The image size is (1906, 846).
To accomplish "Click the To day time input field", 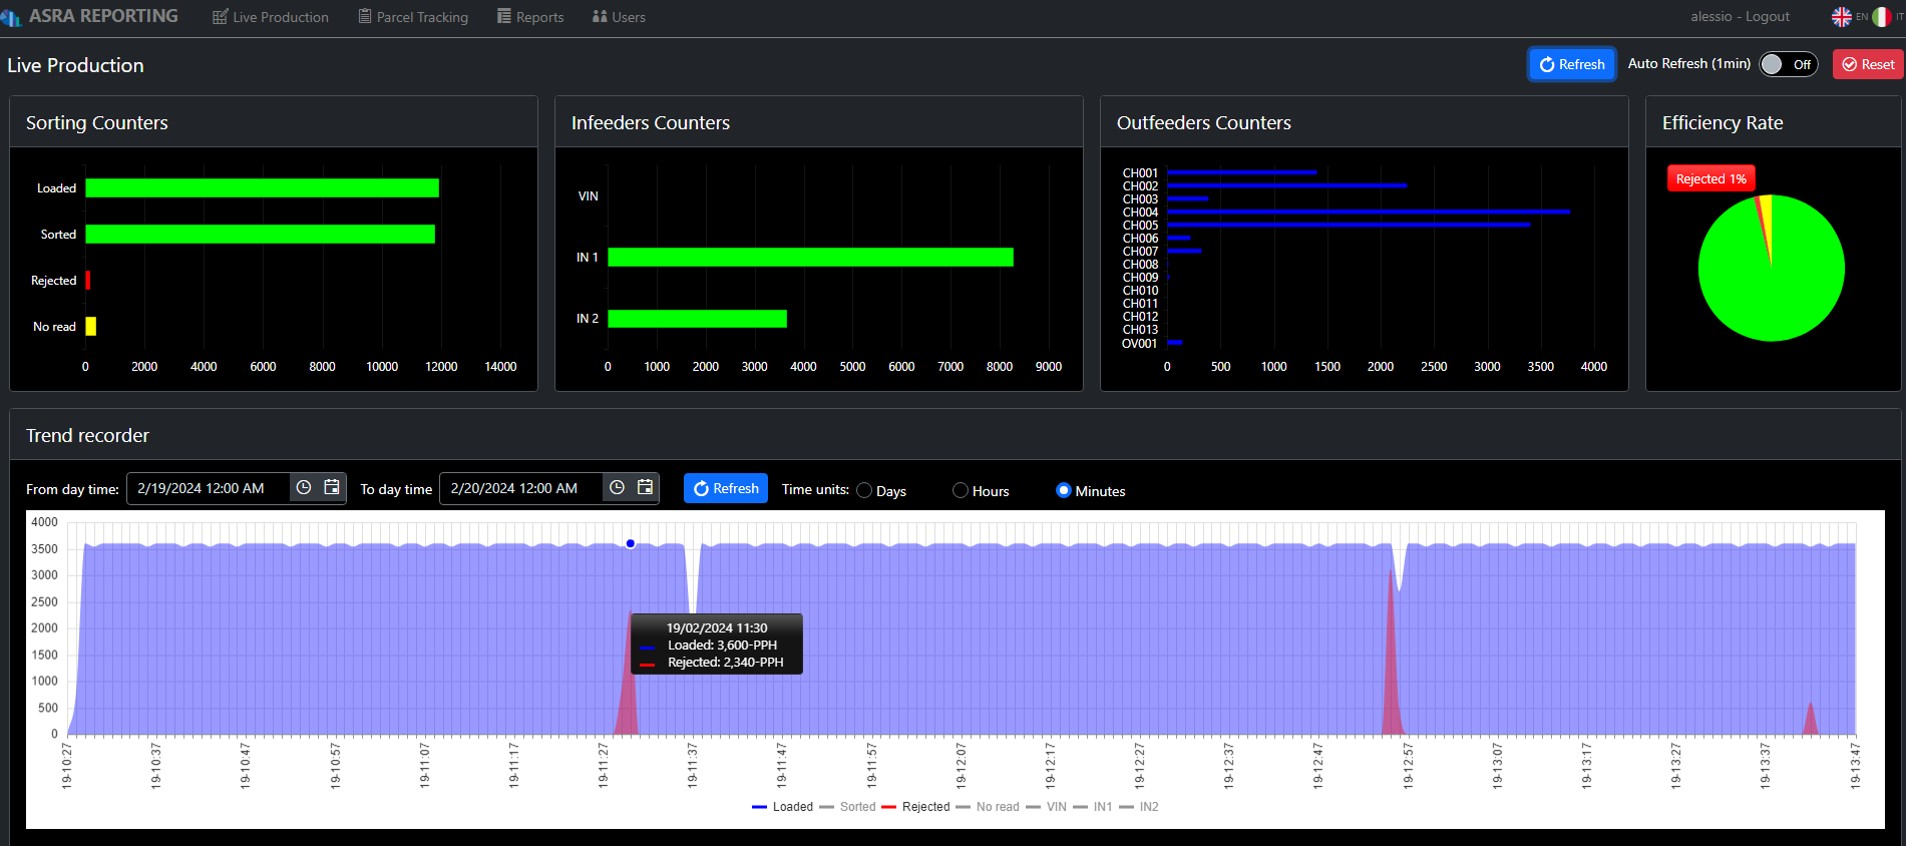I will coord(521,488).
